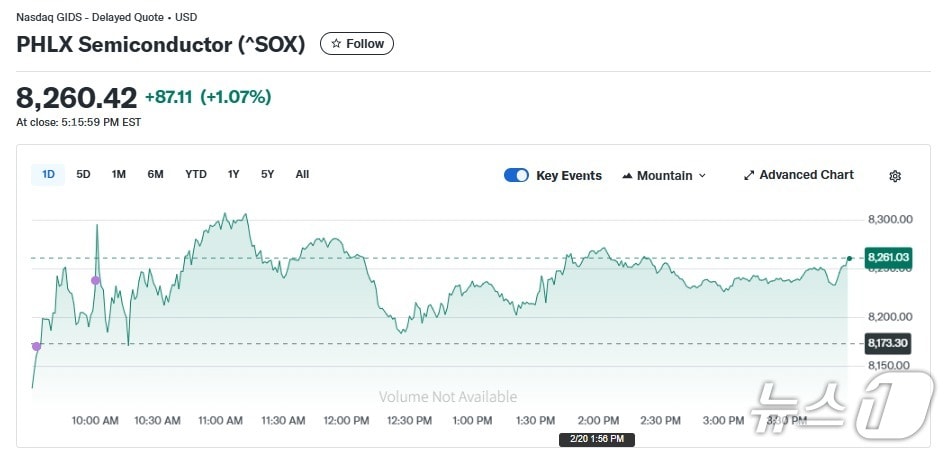The image size is (948, 453).
Task: Click the 8,173.30 previous close label
Action: coord(888,343)
